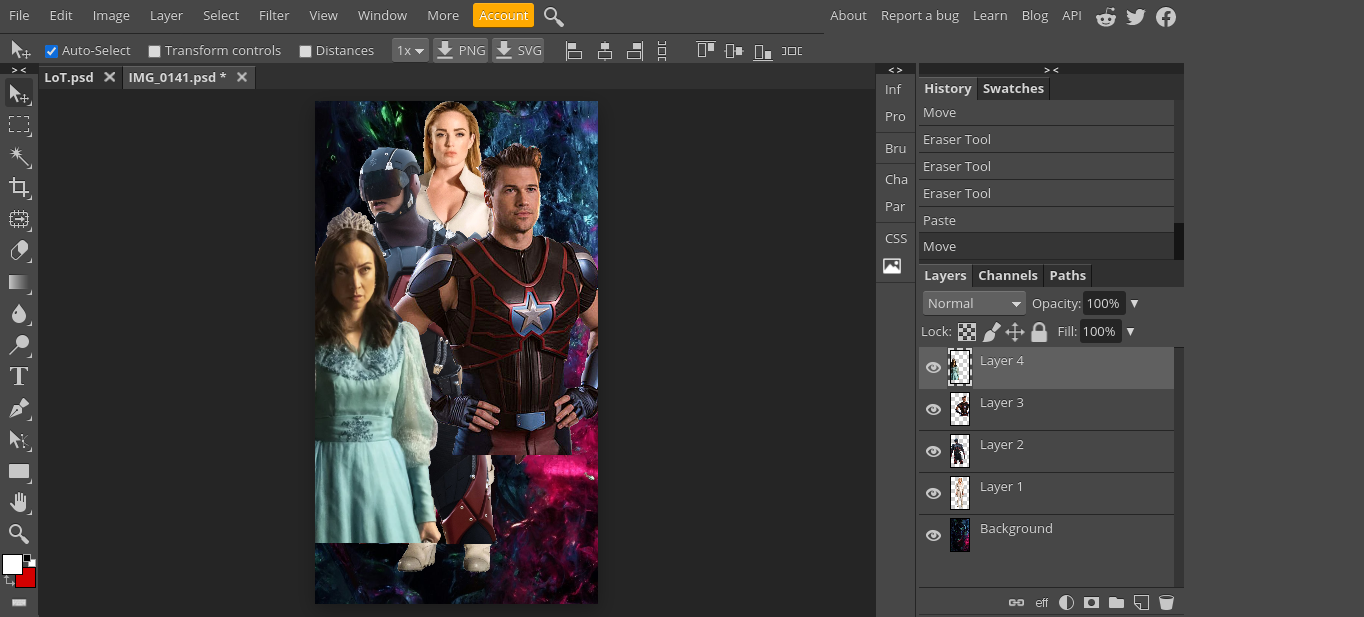The height and width of the screenshot is (617, 1364).
Task: Select the Magic Wand tool
Action: (19, 156)
